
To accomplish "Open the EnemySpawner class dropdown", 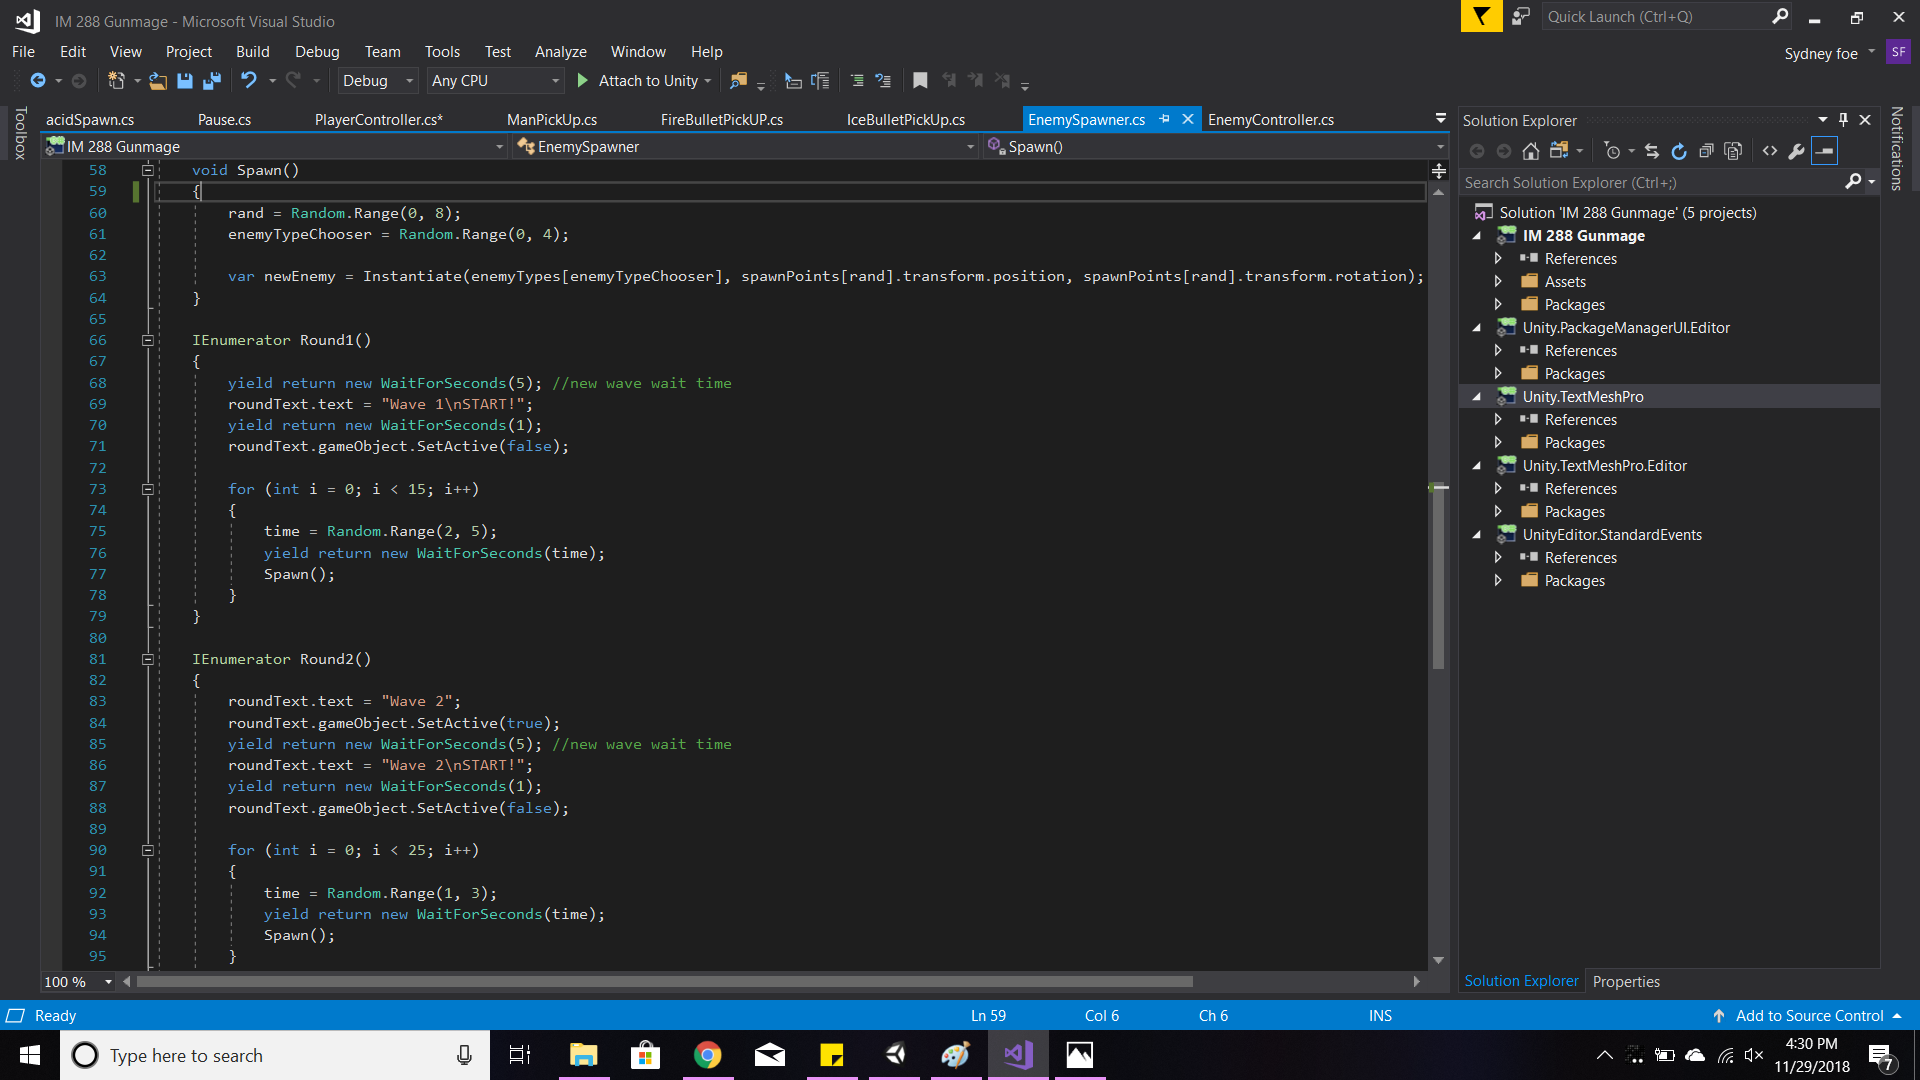I will (x=746, y=147).
